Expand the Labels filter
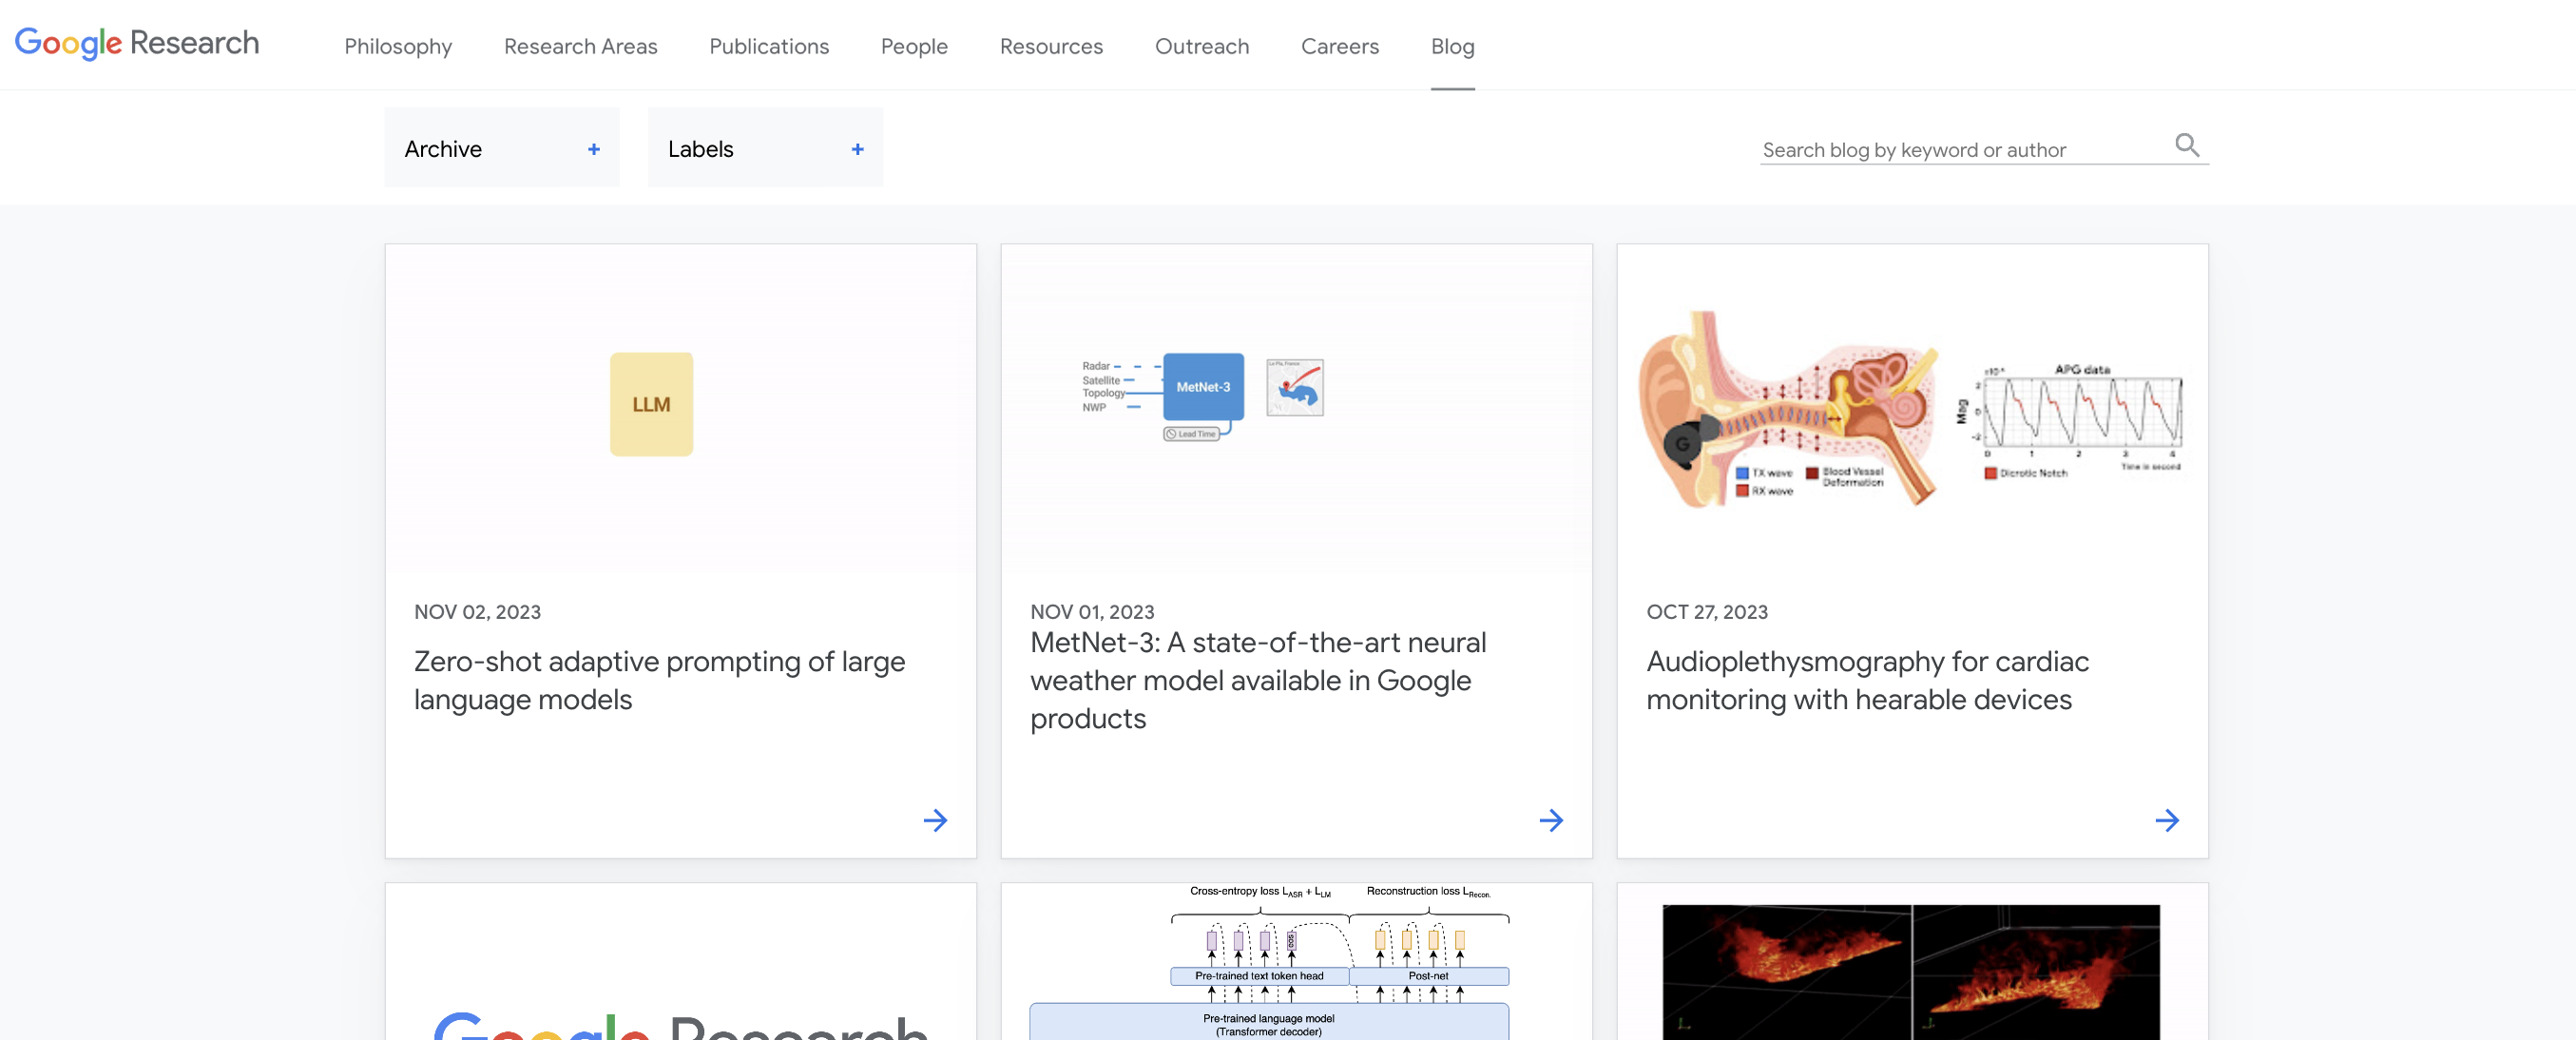The height and width of the screenshot is (1040, 2576). (x=766, y=148)
